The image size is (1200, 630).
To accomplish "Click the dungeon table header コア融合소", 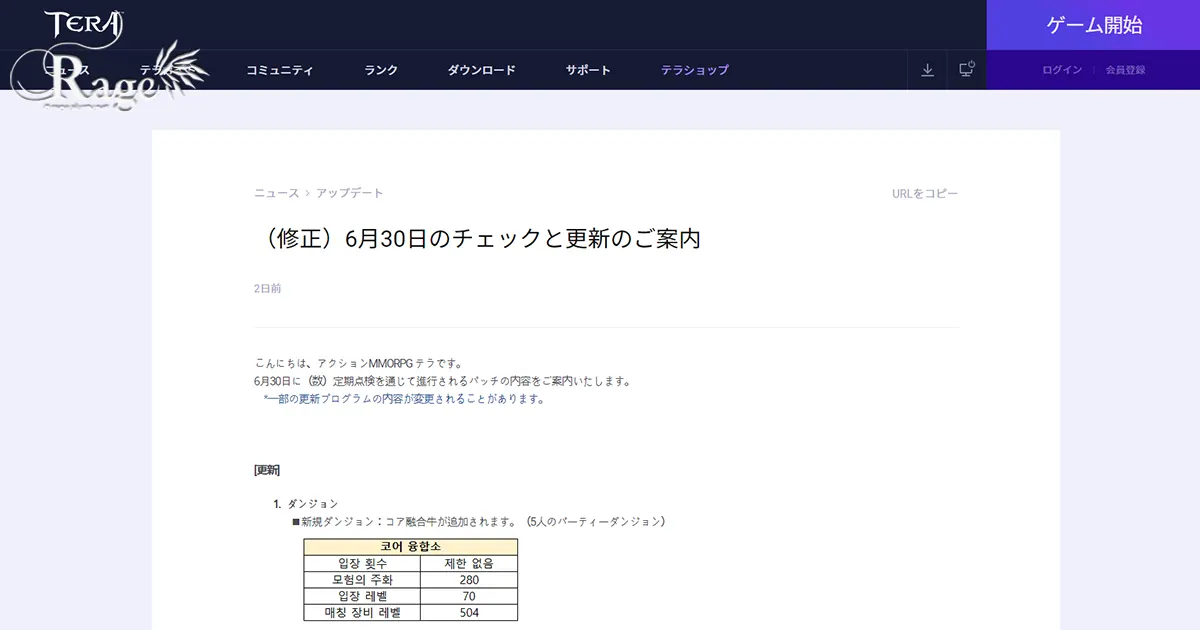I will [x=411, y=544].
